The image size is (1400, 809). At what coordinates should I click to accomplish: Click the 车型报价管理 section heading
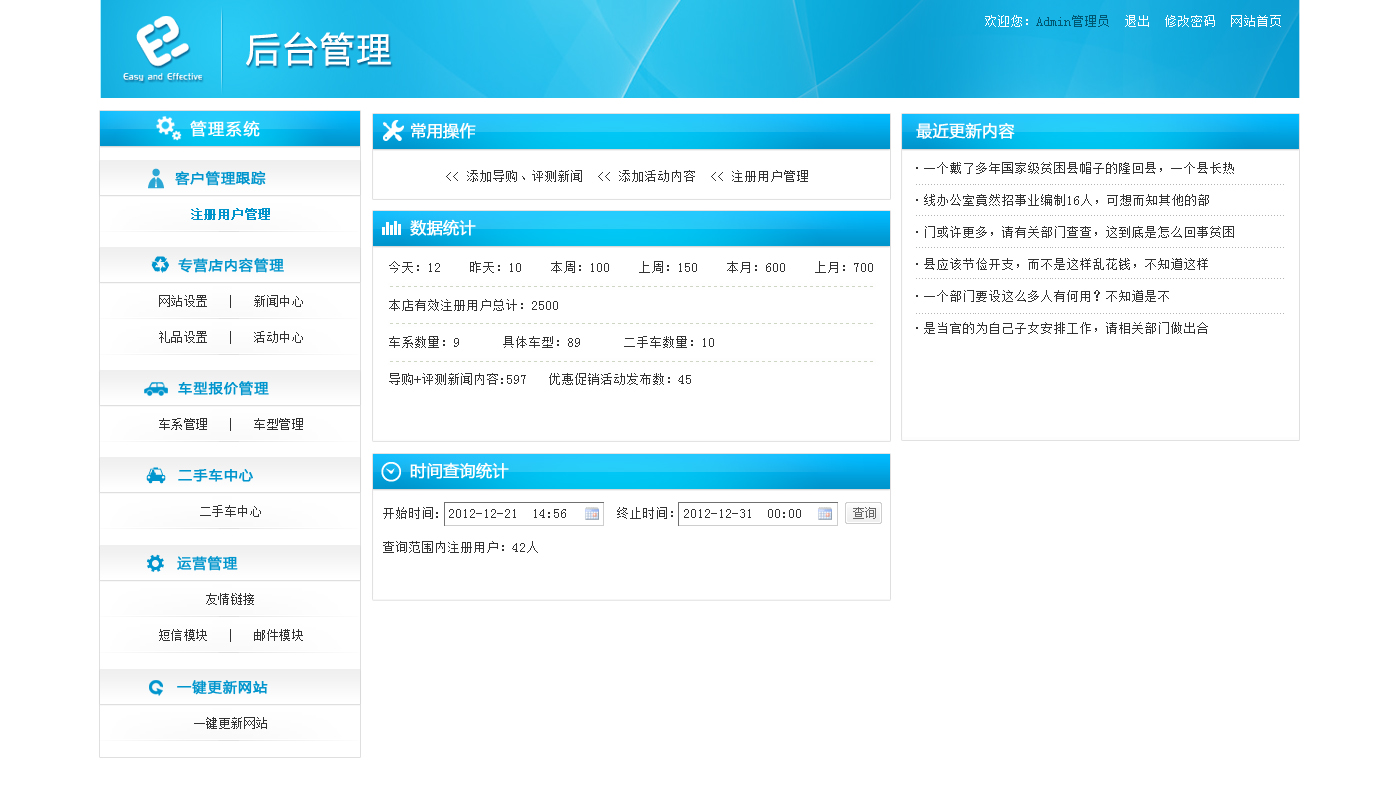point(223,389)
